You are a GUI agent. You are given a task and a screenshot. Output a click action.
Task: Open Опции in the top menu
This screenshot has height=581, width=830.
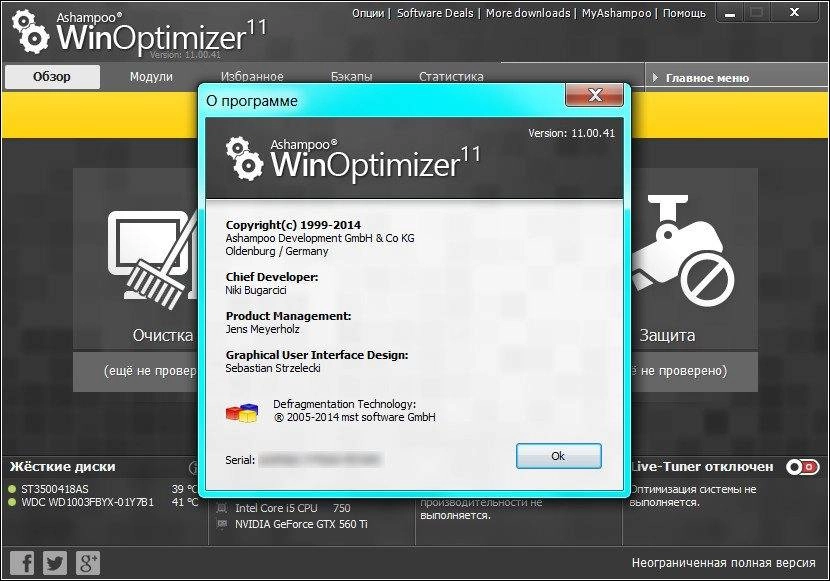click(368, 13)
